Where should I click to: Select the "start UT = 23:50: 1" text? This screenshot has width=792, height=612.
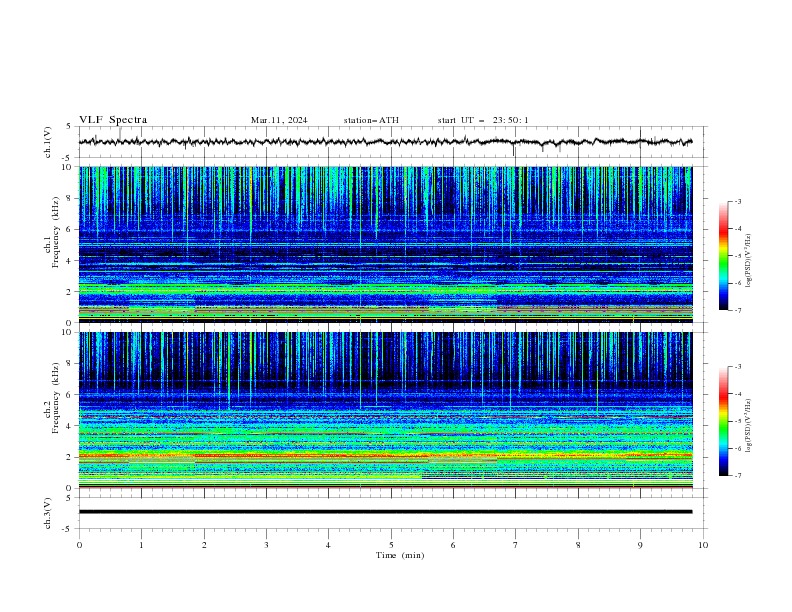(x=483, y=120)
